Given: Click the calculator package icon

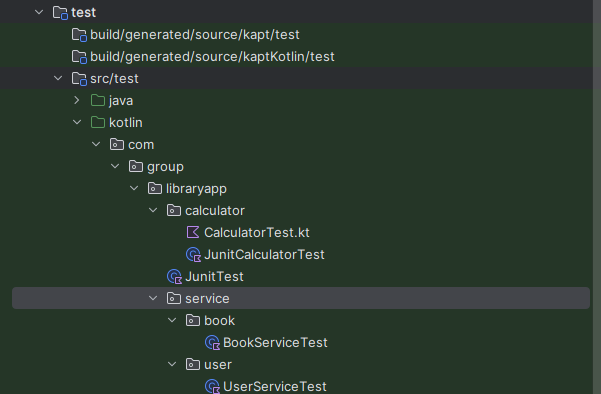Looking at the screenshot, I should pyautogui.click(x=174, y=210).
